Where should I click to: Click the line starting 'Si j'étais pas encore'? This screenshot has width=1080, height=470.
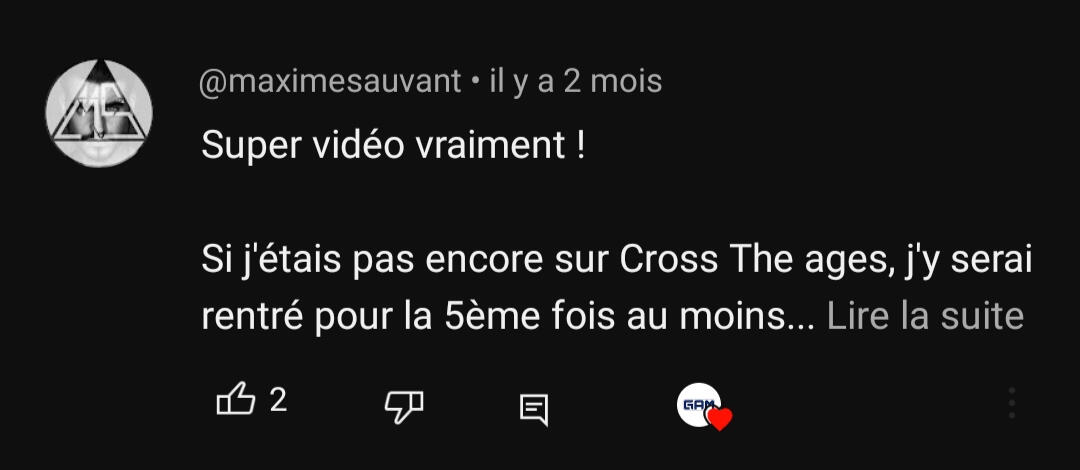(616, 261)
